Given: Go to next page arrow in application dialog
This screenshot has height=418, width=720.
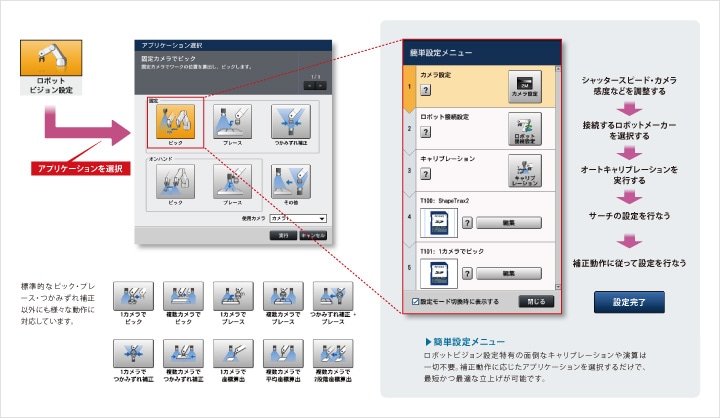Looking at the screenshot, I should (322, 86).
